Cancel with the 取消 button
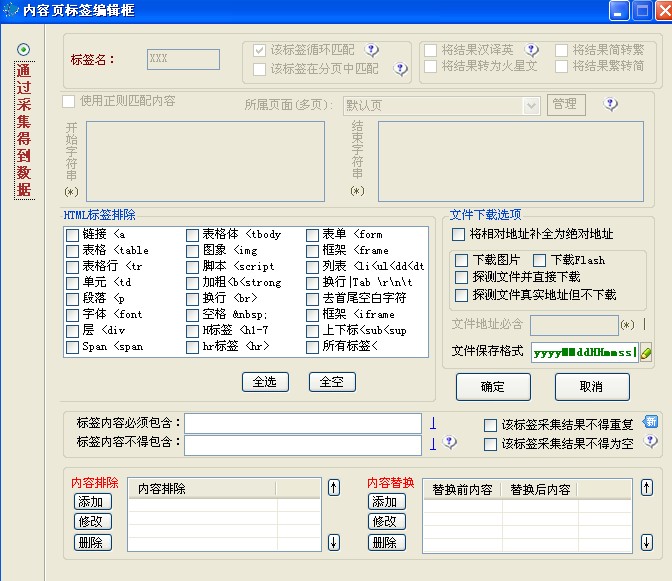Screen dimensions: 672x581 [x=592, y=387]
